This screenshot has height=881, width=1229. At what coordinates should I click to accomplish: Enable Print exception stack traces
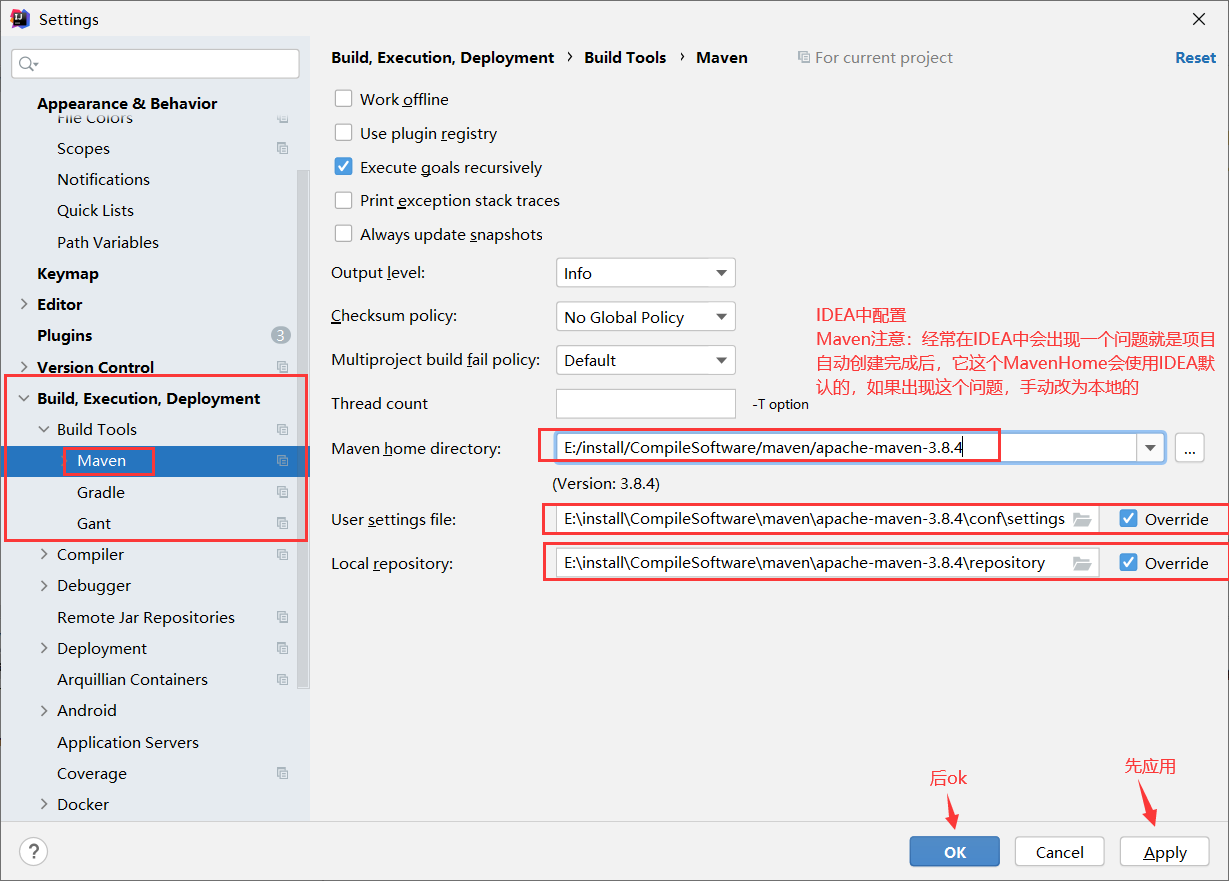343,200
